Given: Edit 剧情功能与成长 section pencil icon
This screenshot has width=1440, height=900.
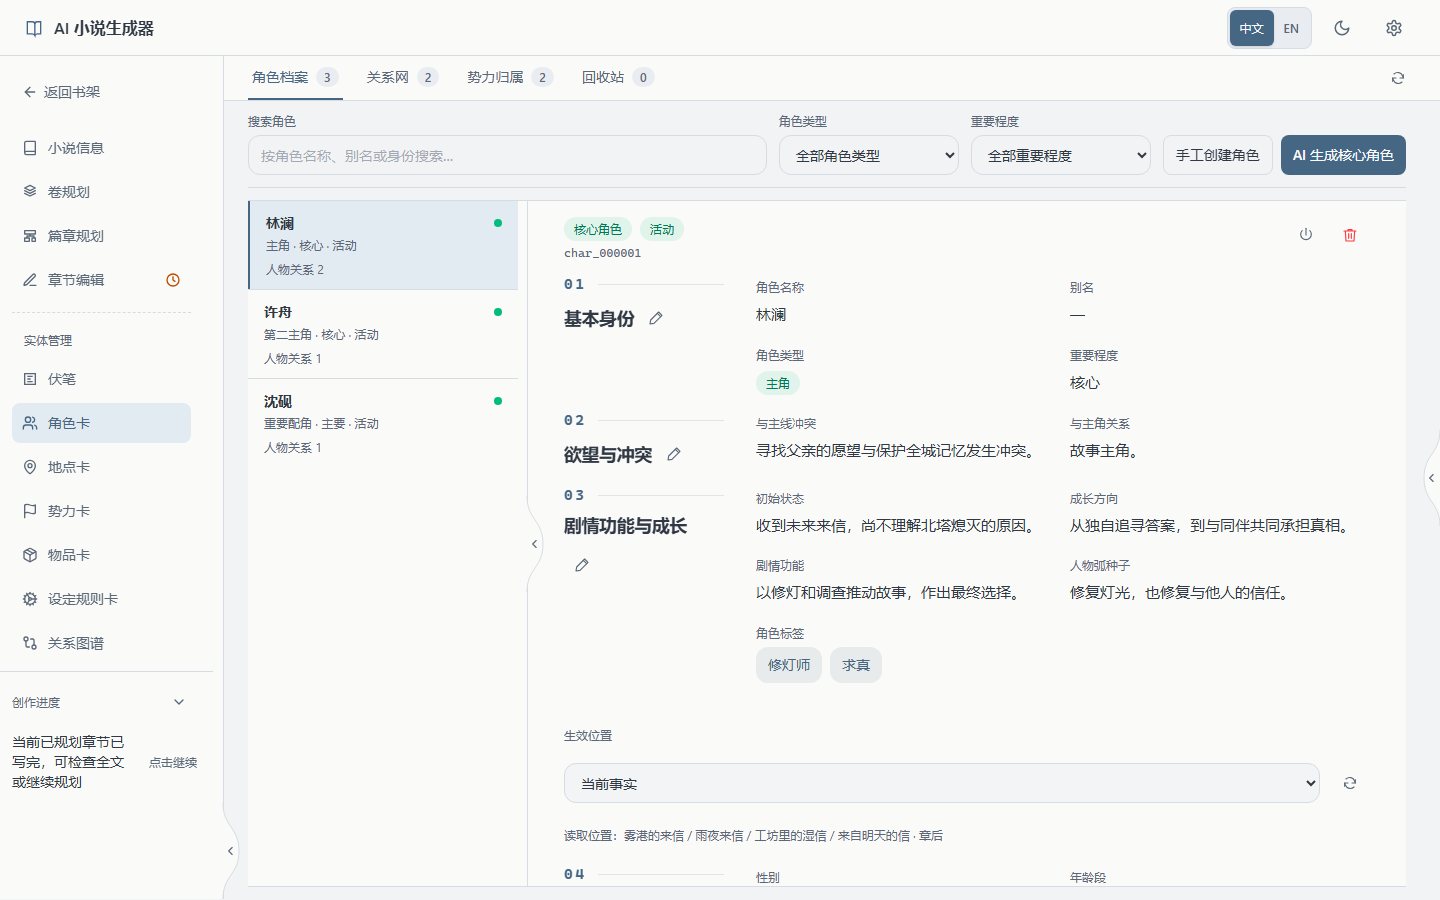Looking at the screenshot, I should point(582,565).
